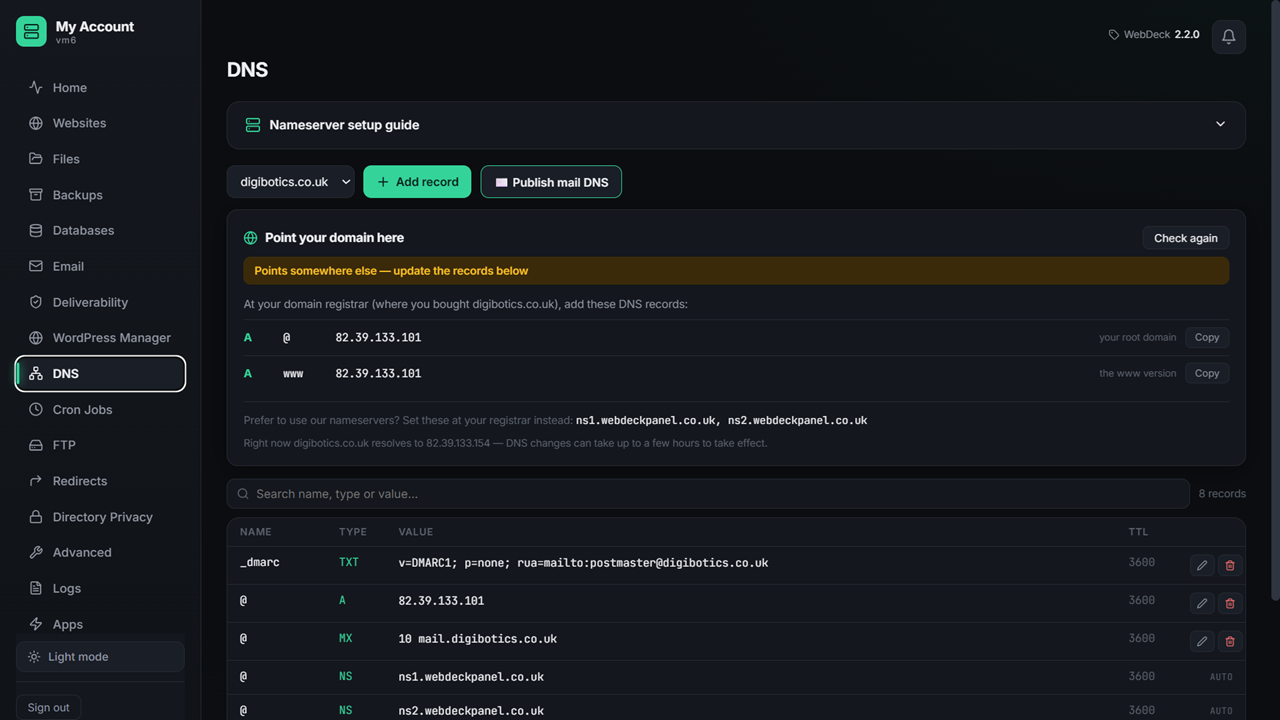1280x720 pixels.
Task: Click the My Account header
Action: click(95, 27)
